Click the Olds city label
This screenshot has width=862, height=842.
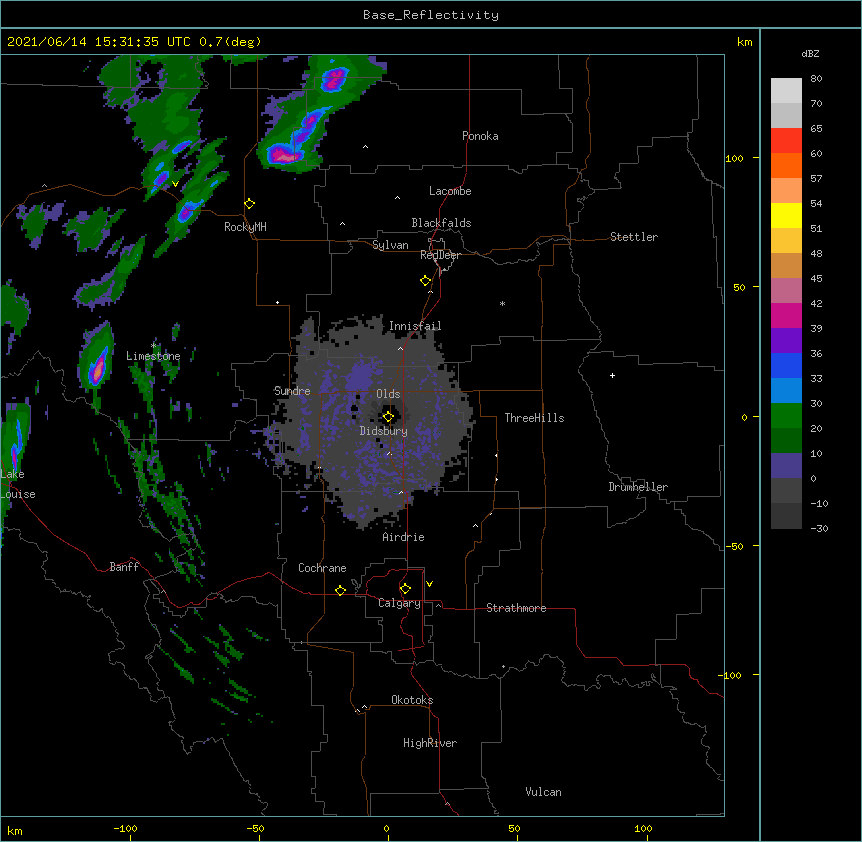[388, 394]
